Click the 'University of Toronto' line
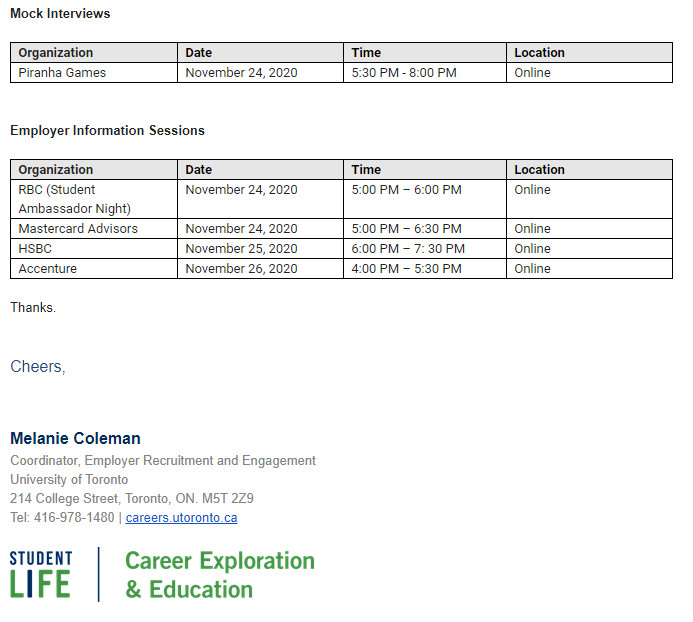 (x=69, y=480)
